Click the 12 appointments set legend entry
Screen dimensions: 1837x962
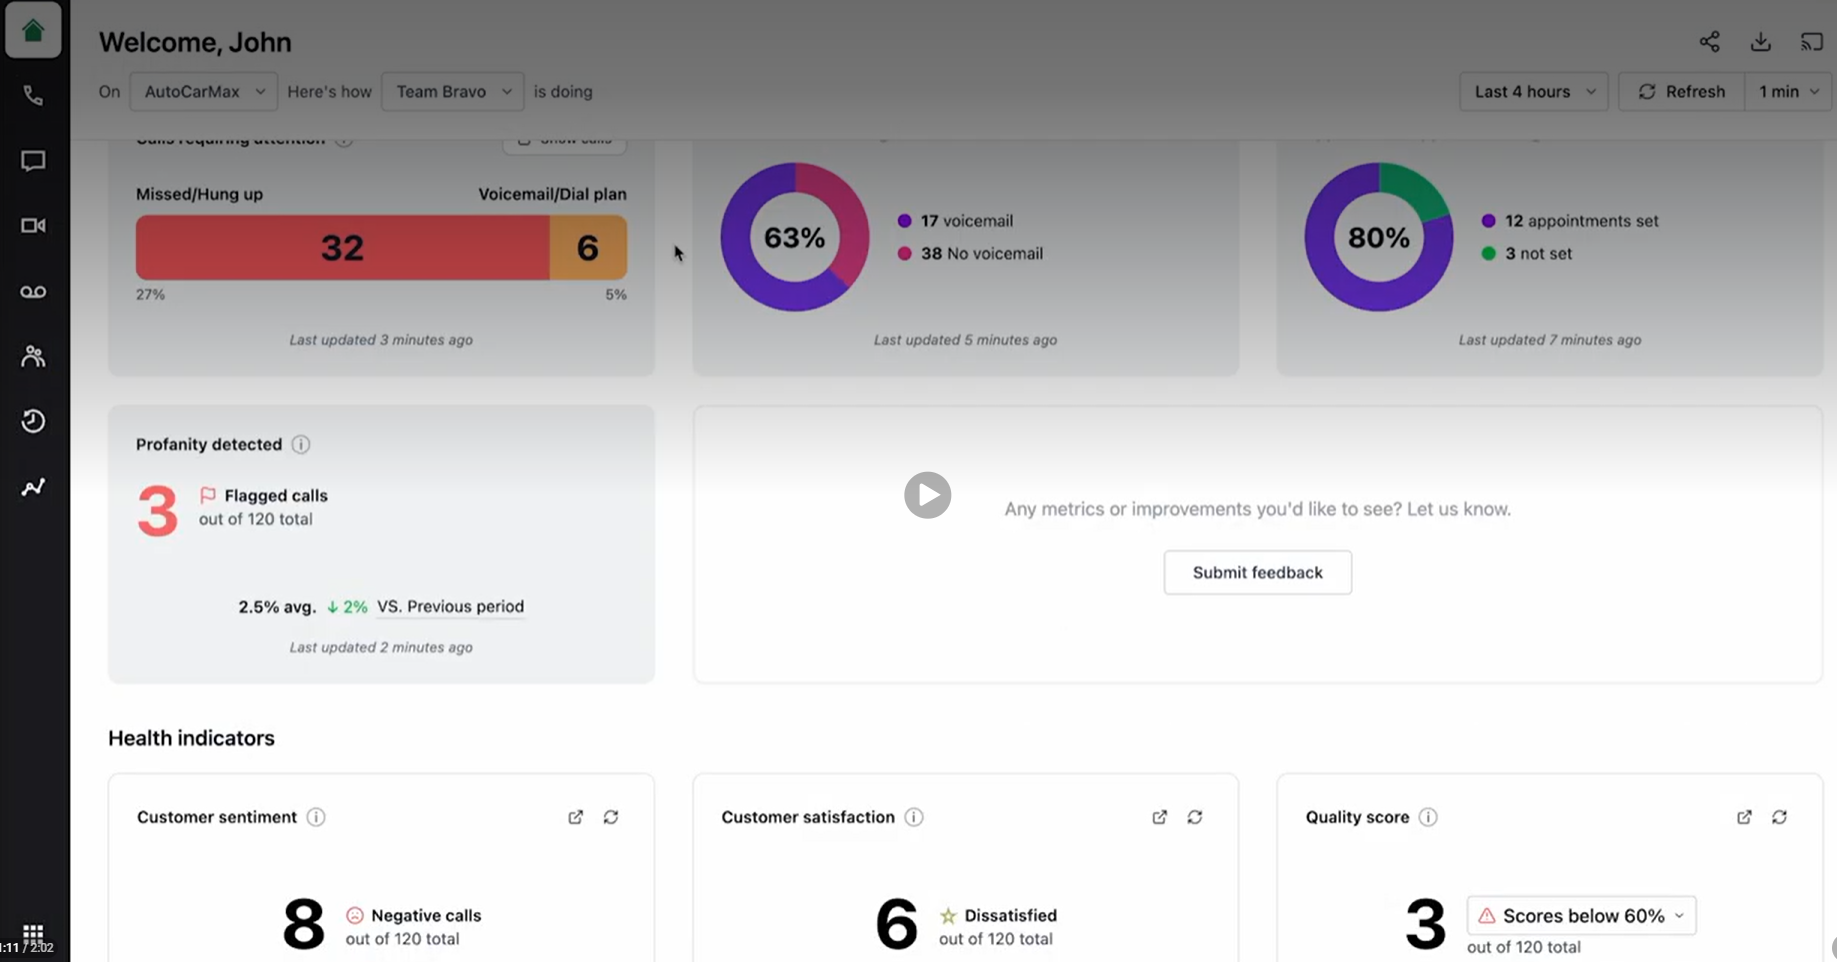[x=1570, y=221]
